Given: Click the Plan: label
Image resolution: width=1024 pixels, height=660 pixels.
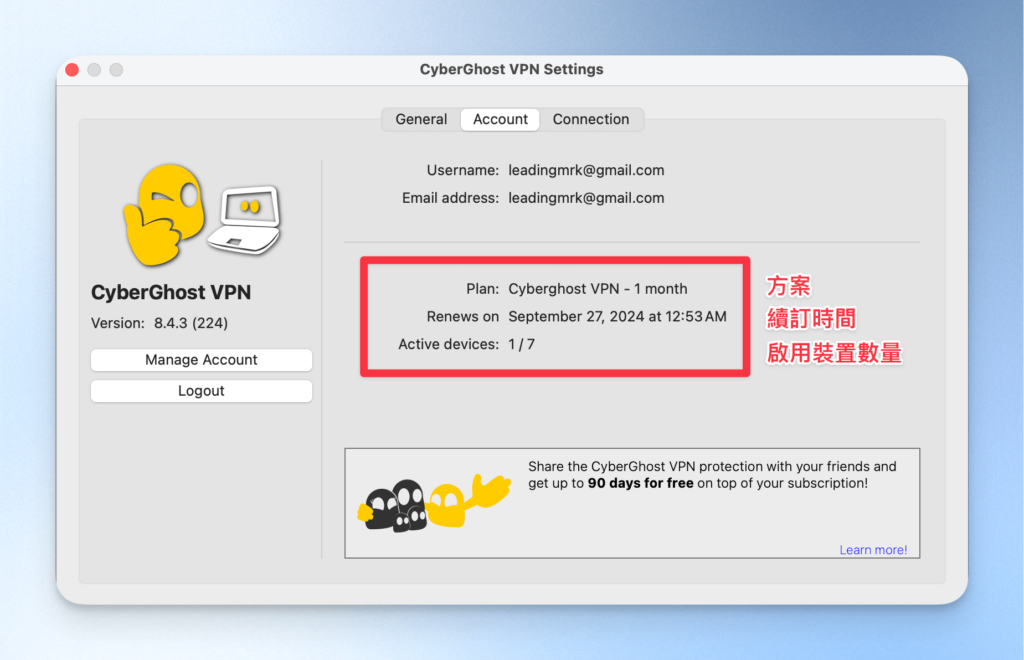Looking at the screenshot, I should pos(482,289).
